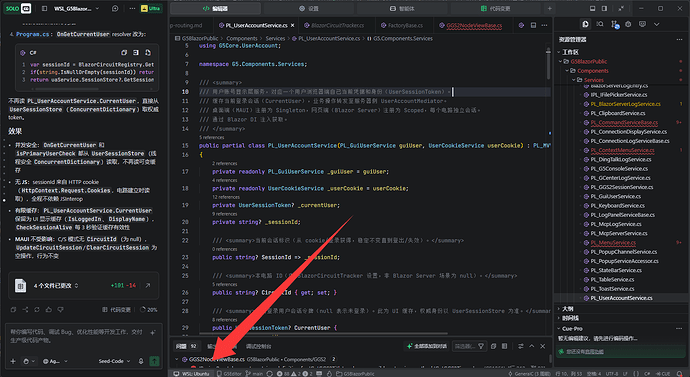
Task: Select the 问题 problems tab
Action: click(187, 346)
